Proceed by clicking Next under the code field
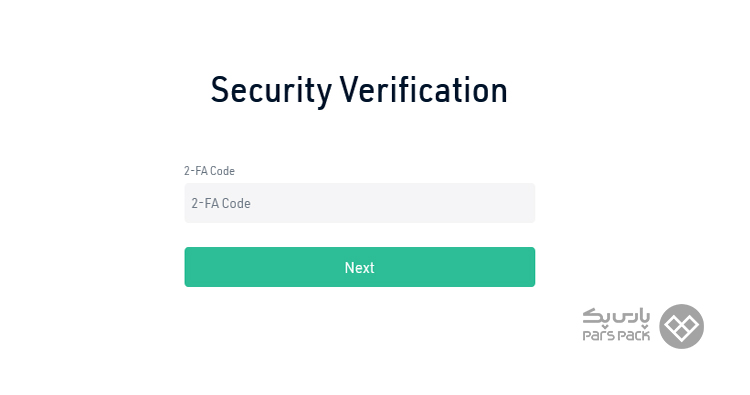 point(360,267)
